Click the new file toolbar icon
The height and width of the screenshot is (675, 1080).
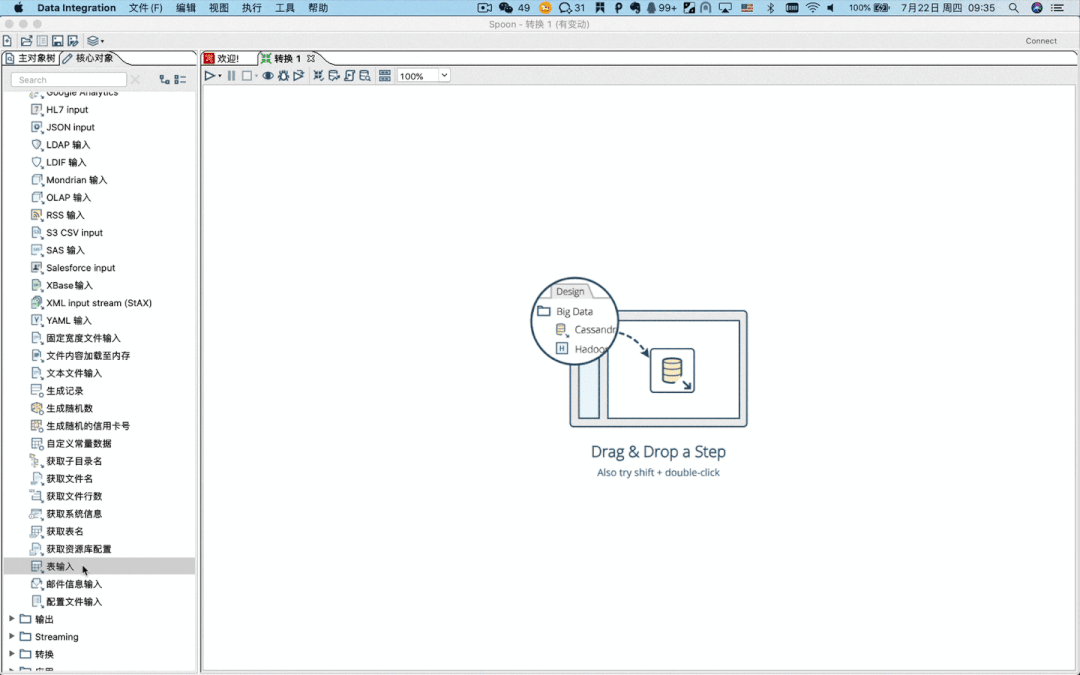[8, 41]
